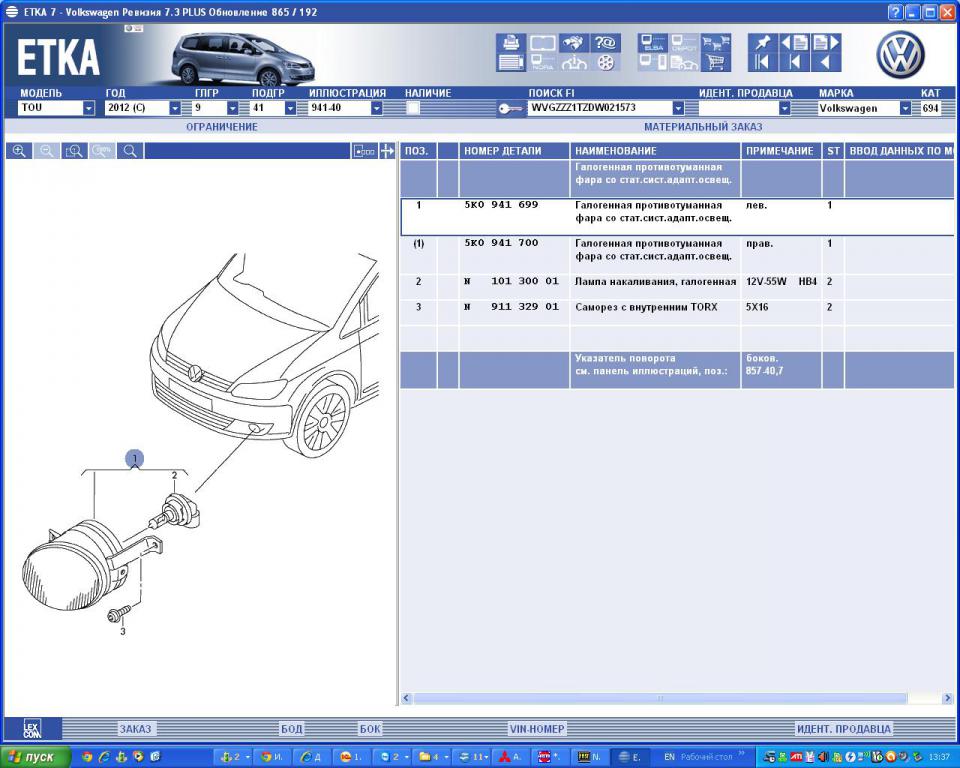The width and height of the screenshot is (960, 768).
Task: Open Internet Explorer from quick launch
Action: (x=104, y=757)
